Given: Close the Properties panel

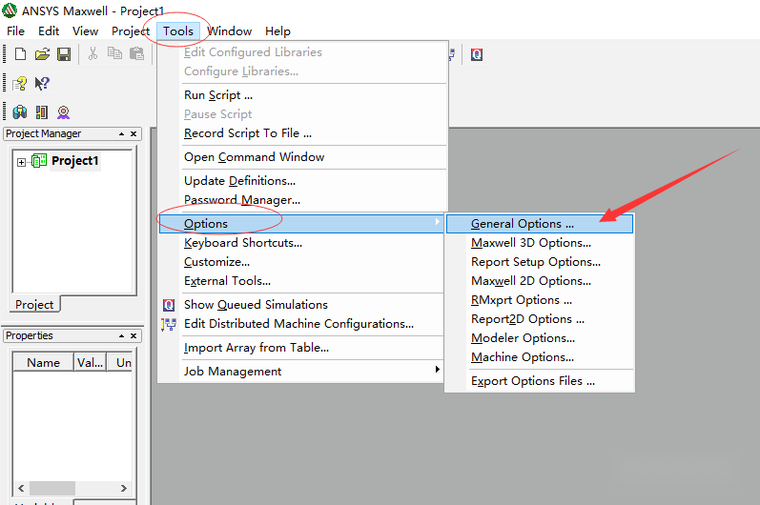Looking at the screenshot, I should pyautogui.click(x=134, y=336).
